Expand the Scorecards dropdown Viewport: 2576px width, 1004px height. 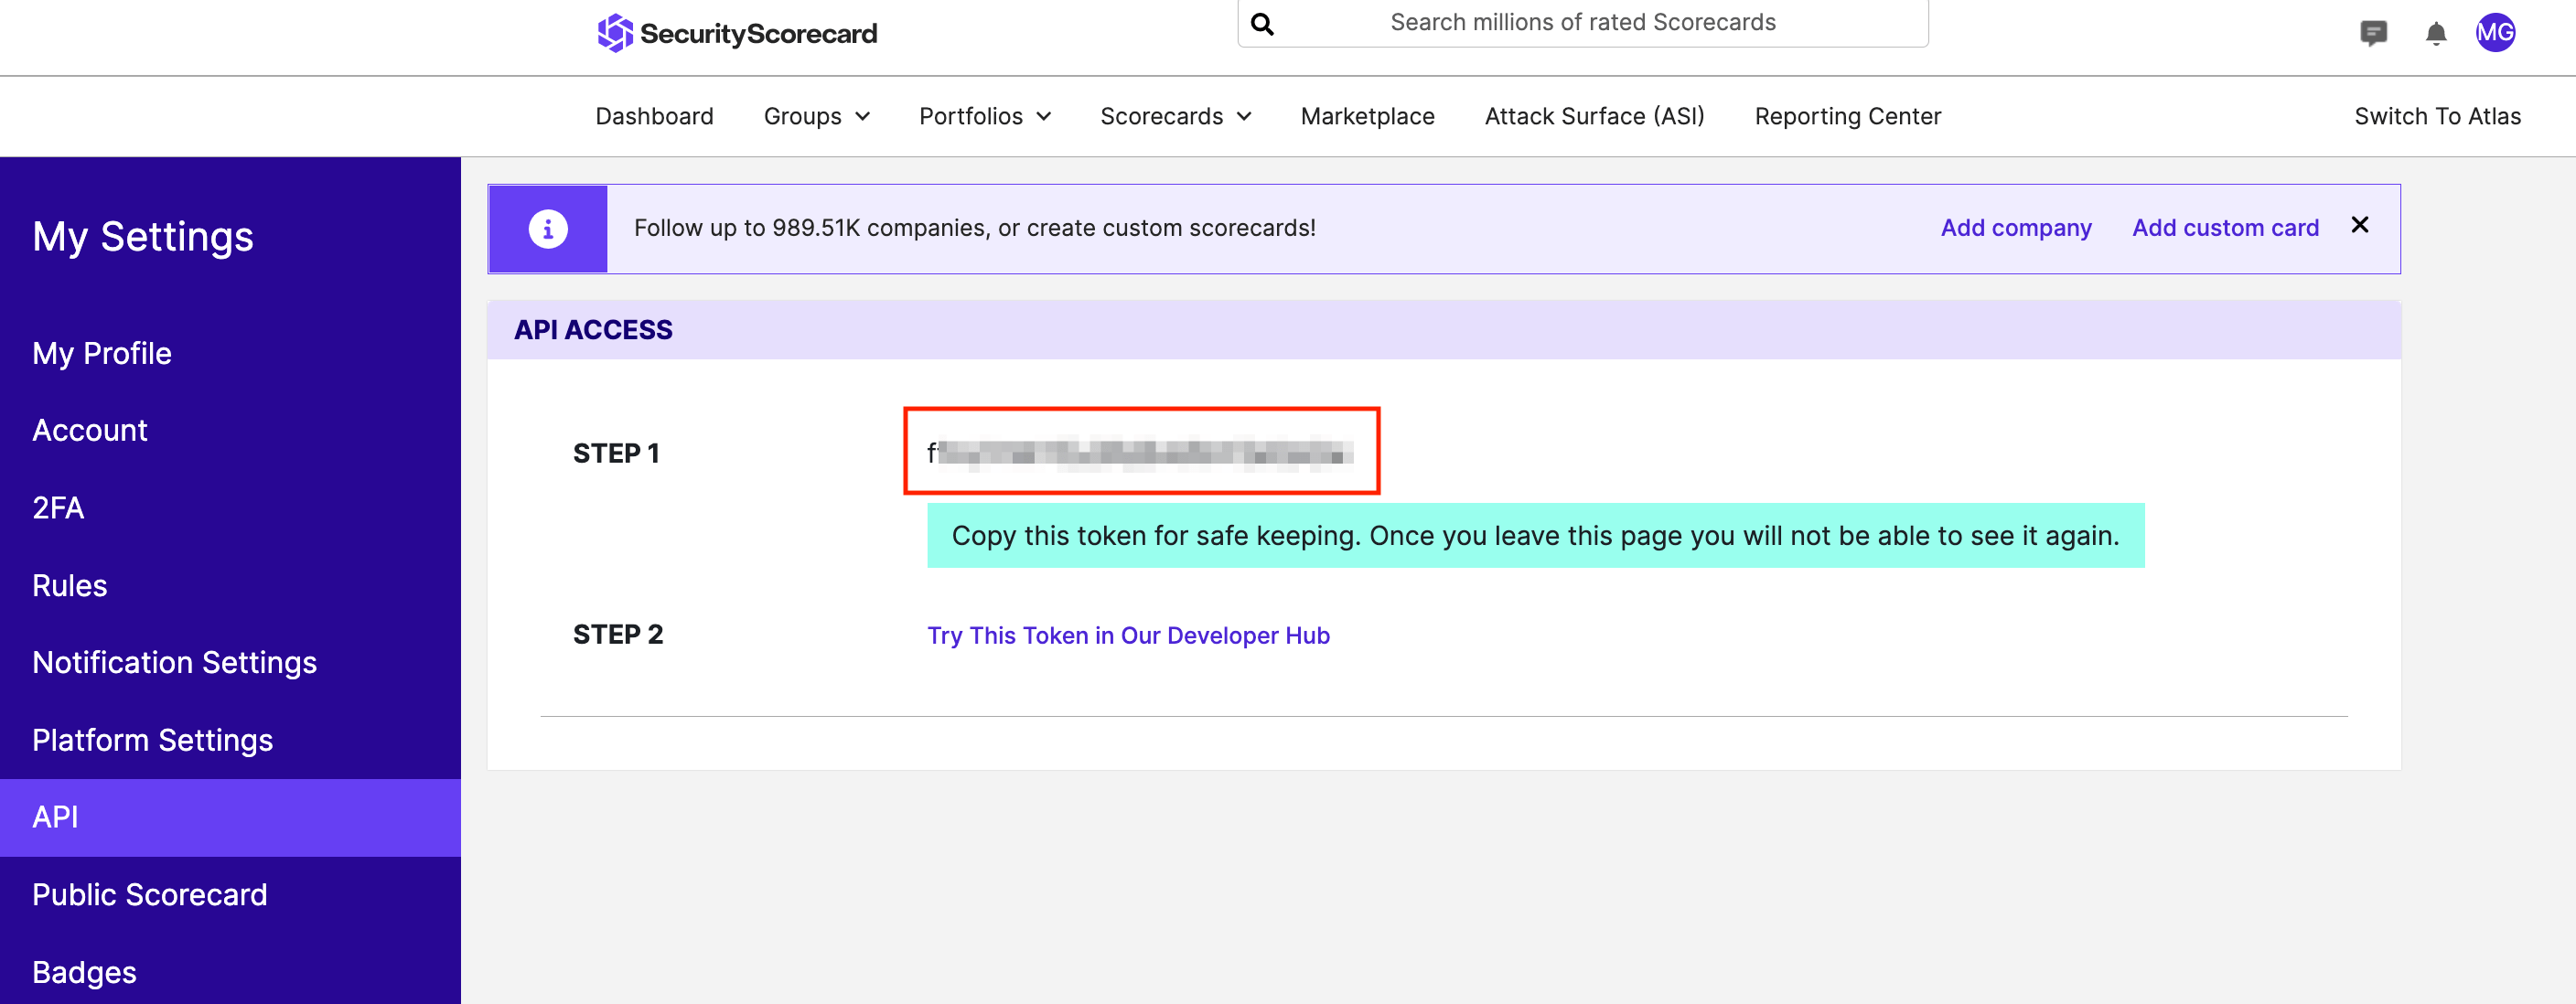click(x=1175, y=116)
